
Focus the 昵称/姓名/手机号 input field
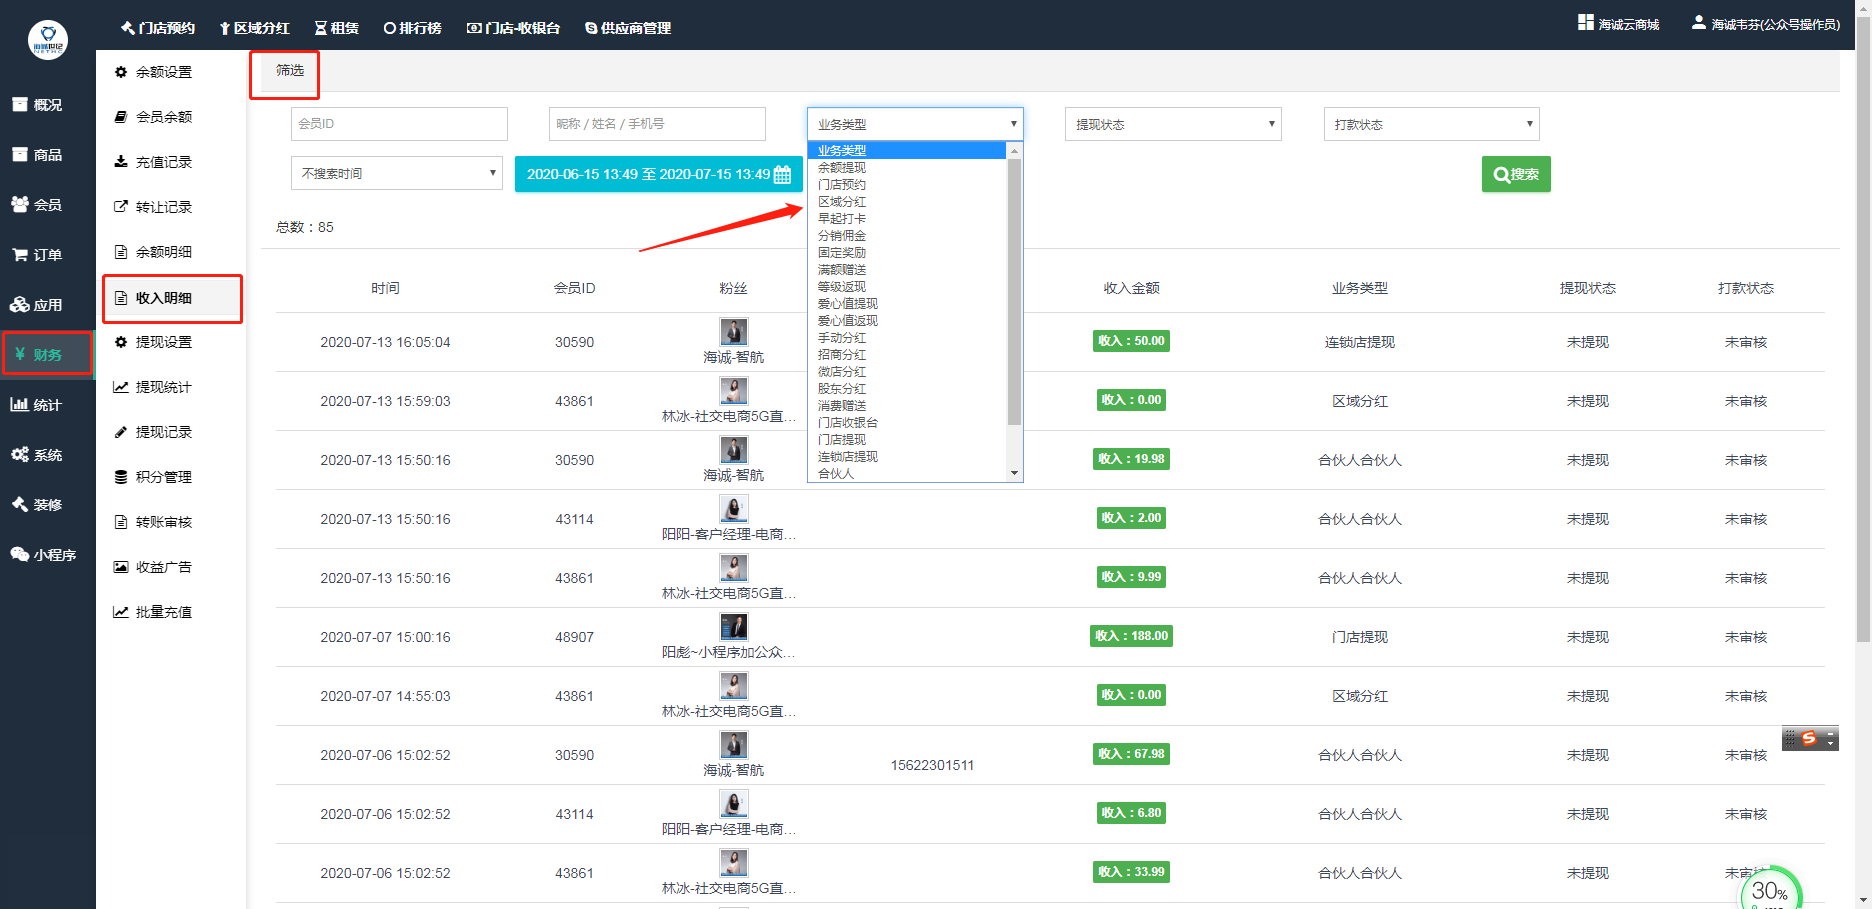tap(657, 124)
